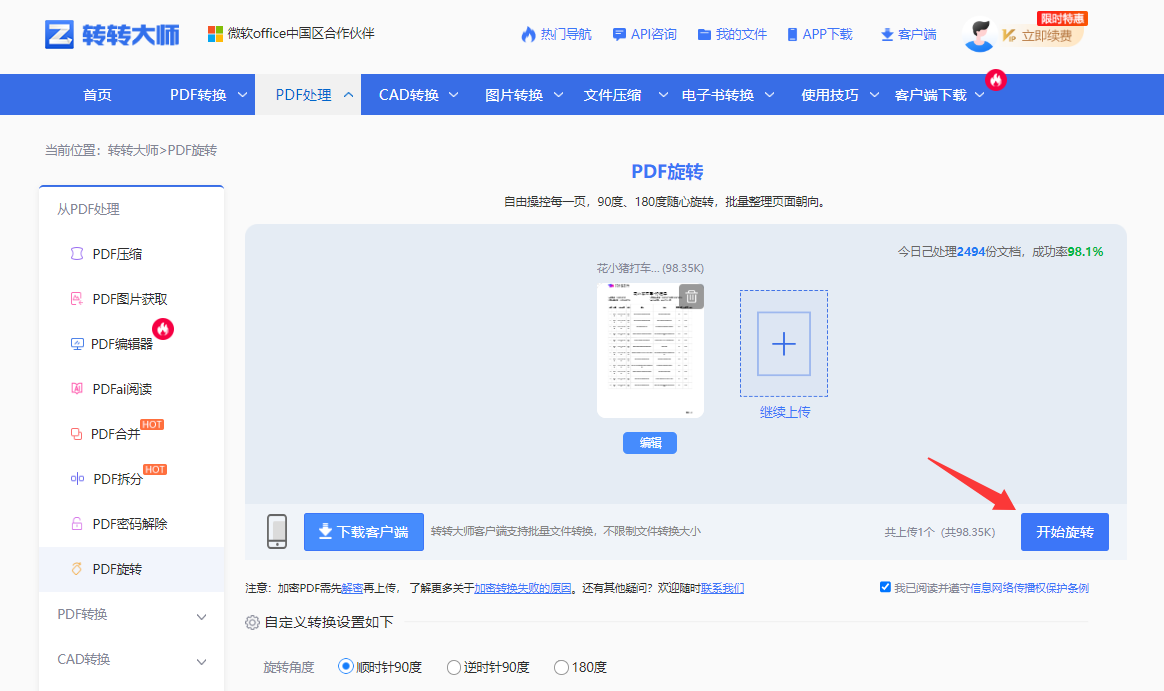This screenshot has width=1164, height=691.
Task: Click the flame badge on 客户端下载
Action: 995,79
